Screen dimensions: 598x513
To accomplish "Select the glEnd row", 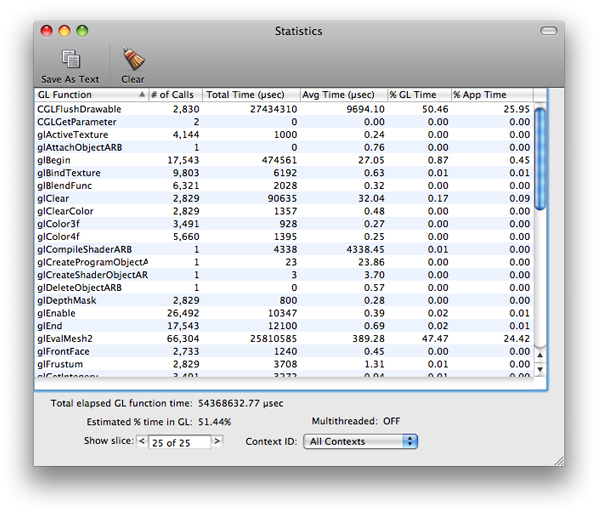I will pyautogui.click(x=284, y=326).
